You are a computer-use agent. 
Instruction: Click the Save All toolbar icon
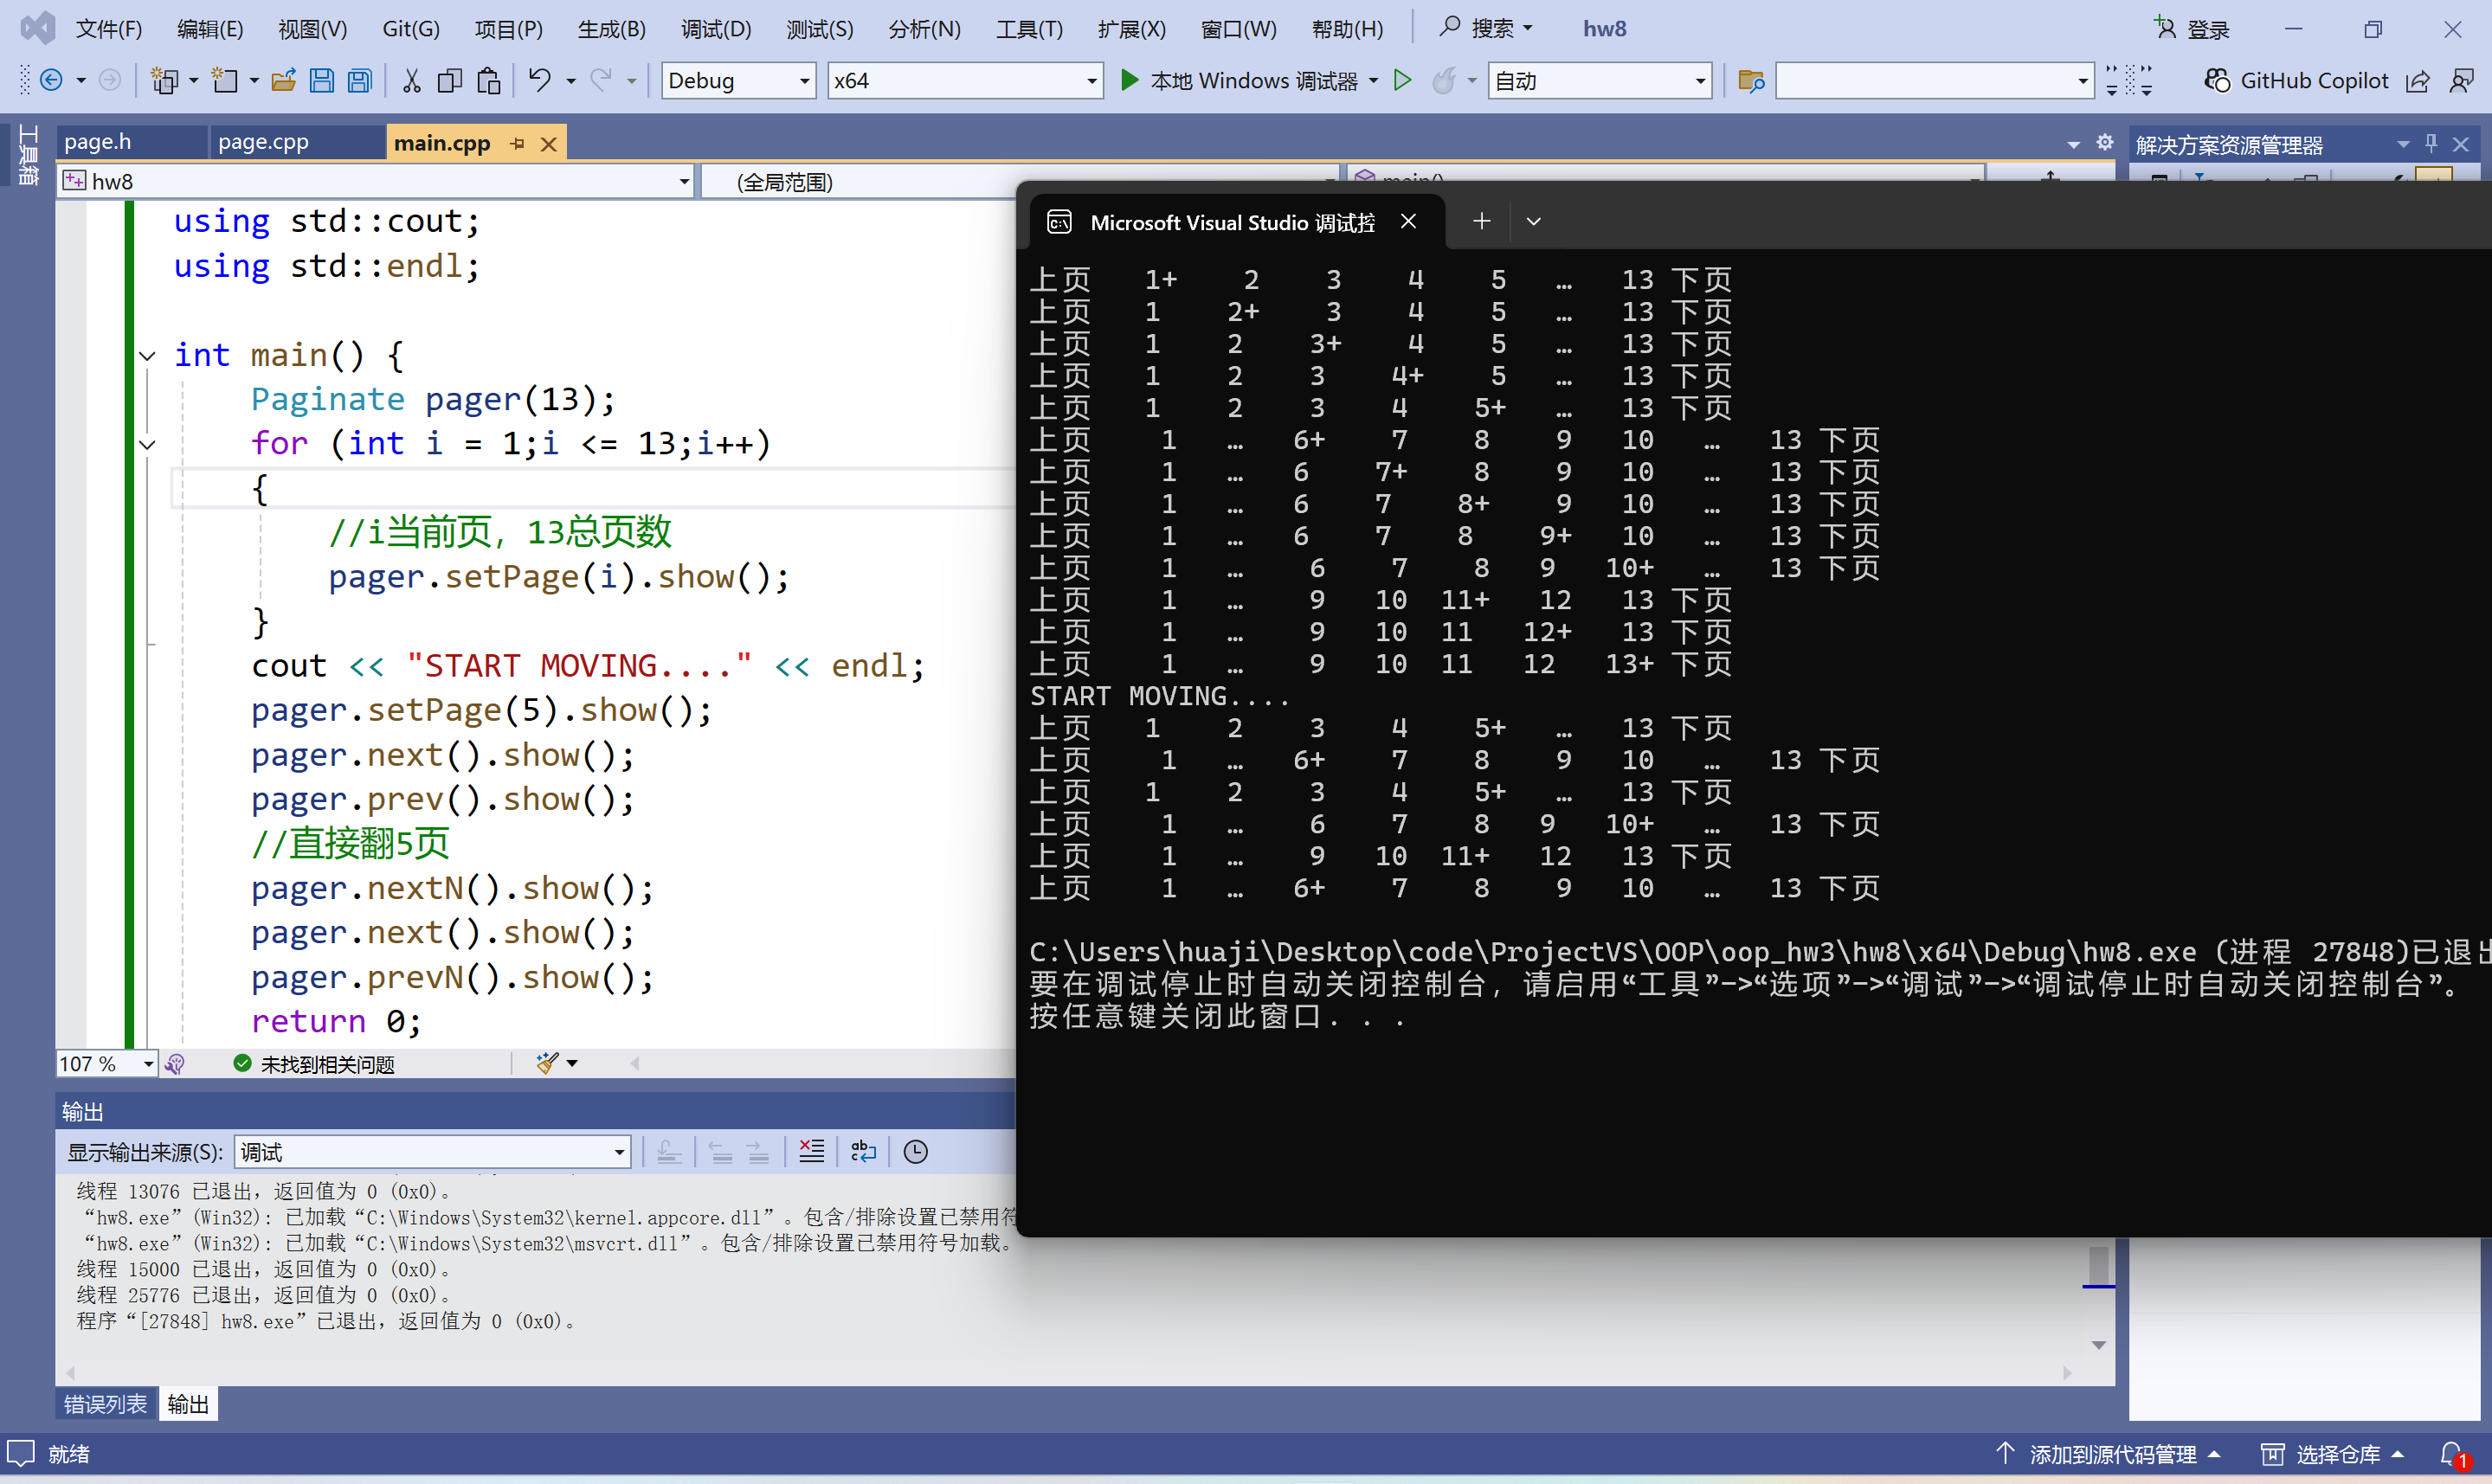point(359,81)
